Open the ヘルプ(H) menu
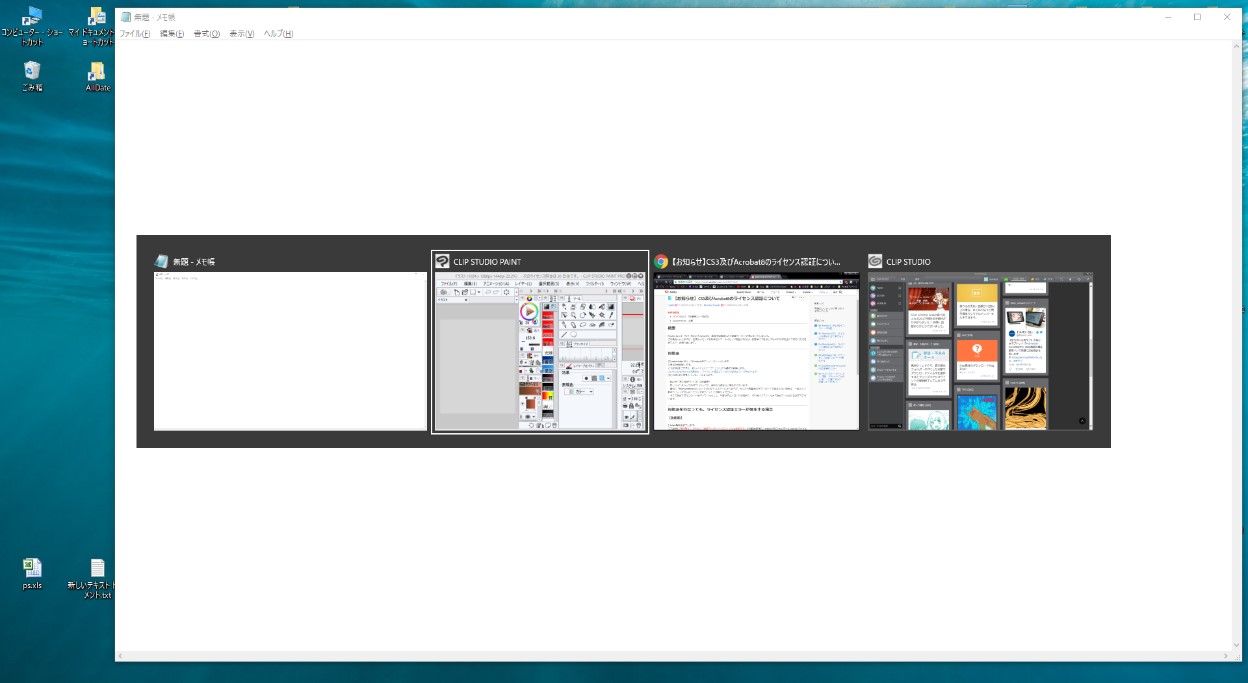1248x683 pixels. point(278,34)
